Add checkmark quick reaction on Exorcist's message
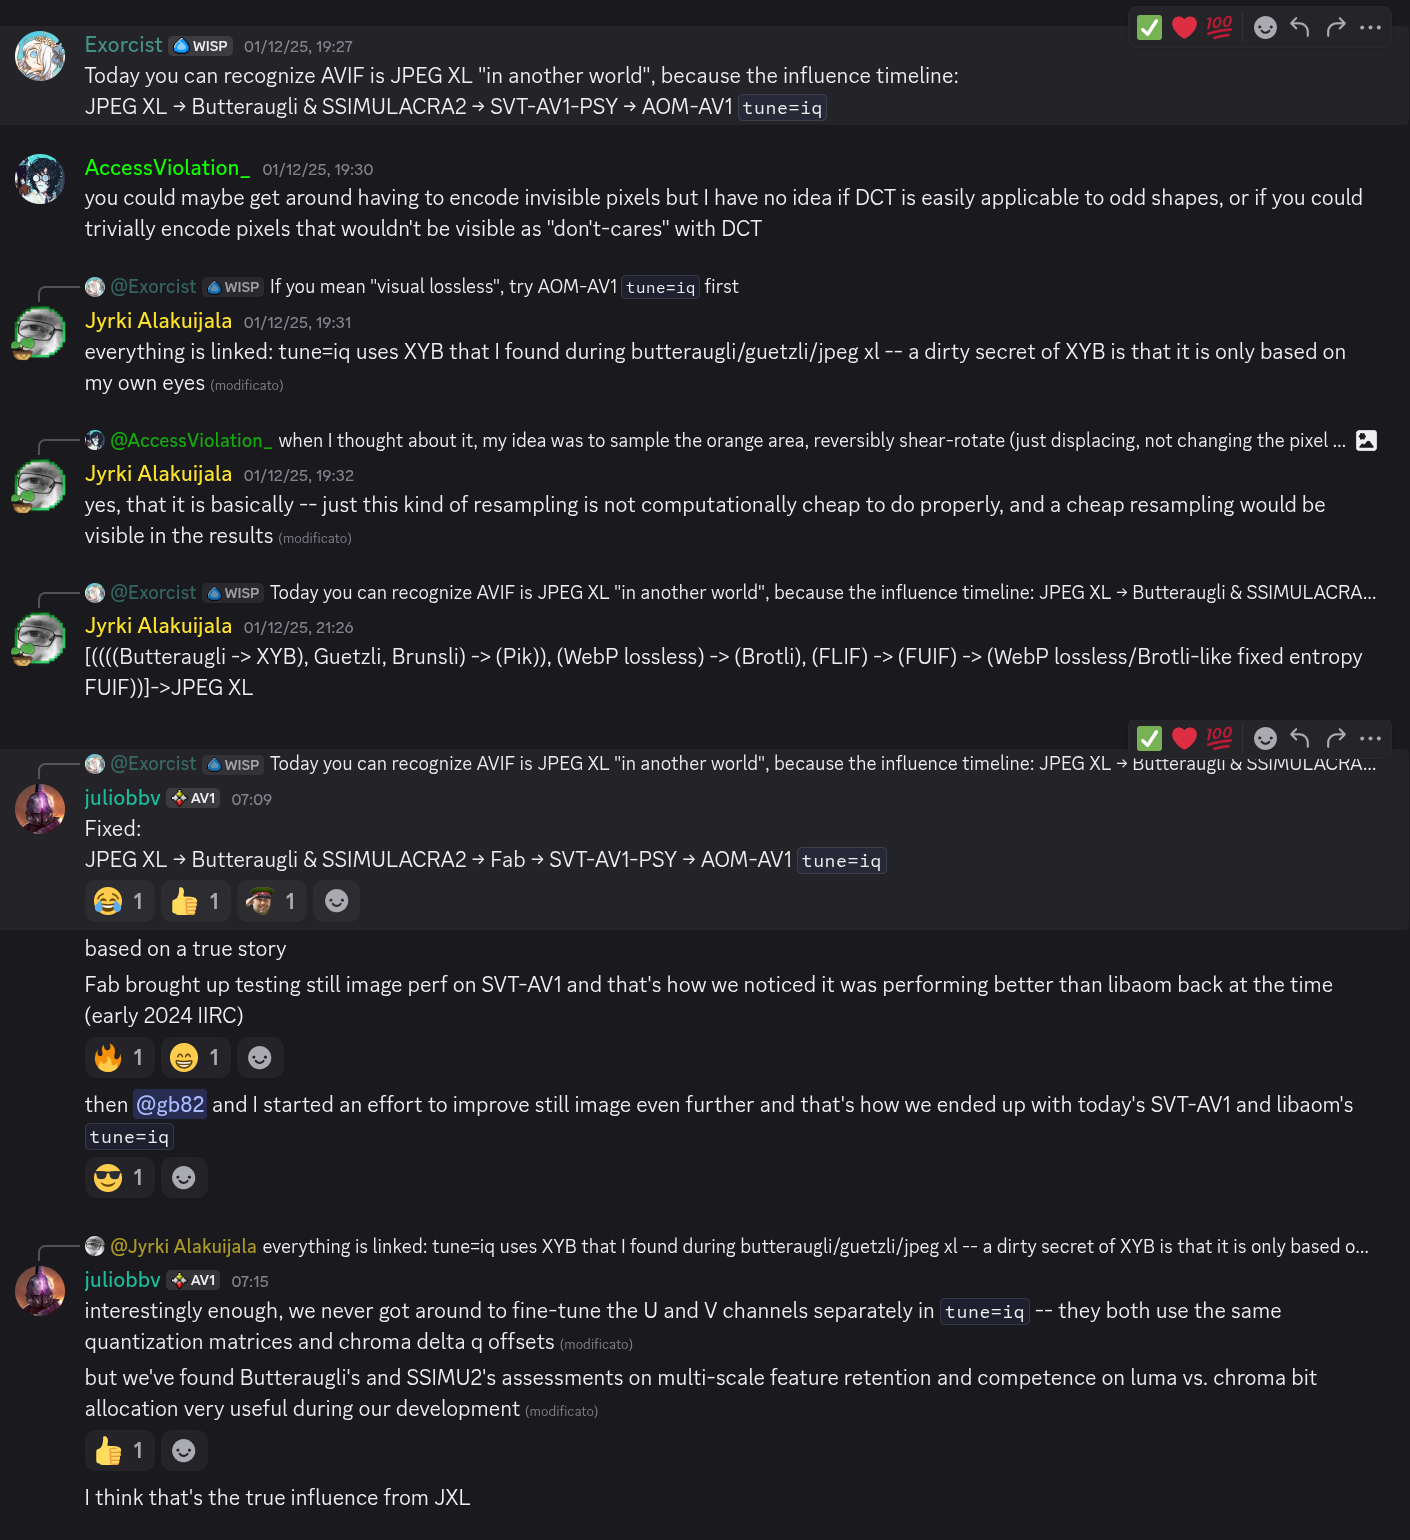The height and width of the screenshot is (1540, 1410). [x=1150, y=27]
